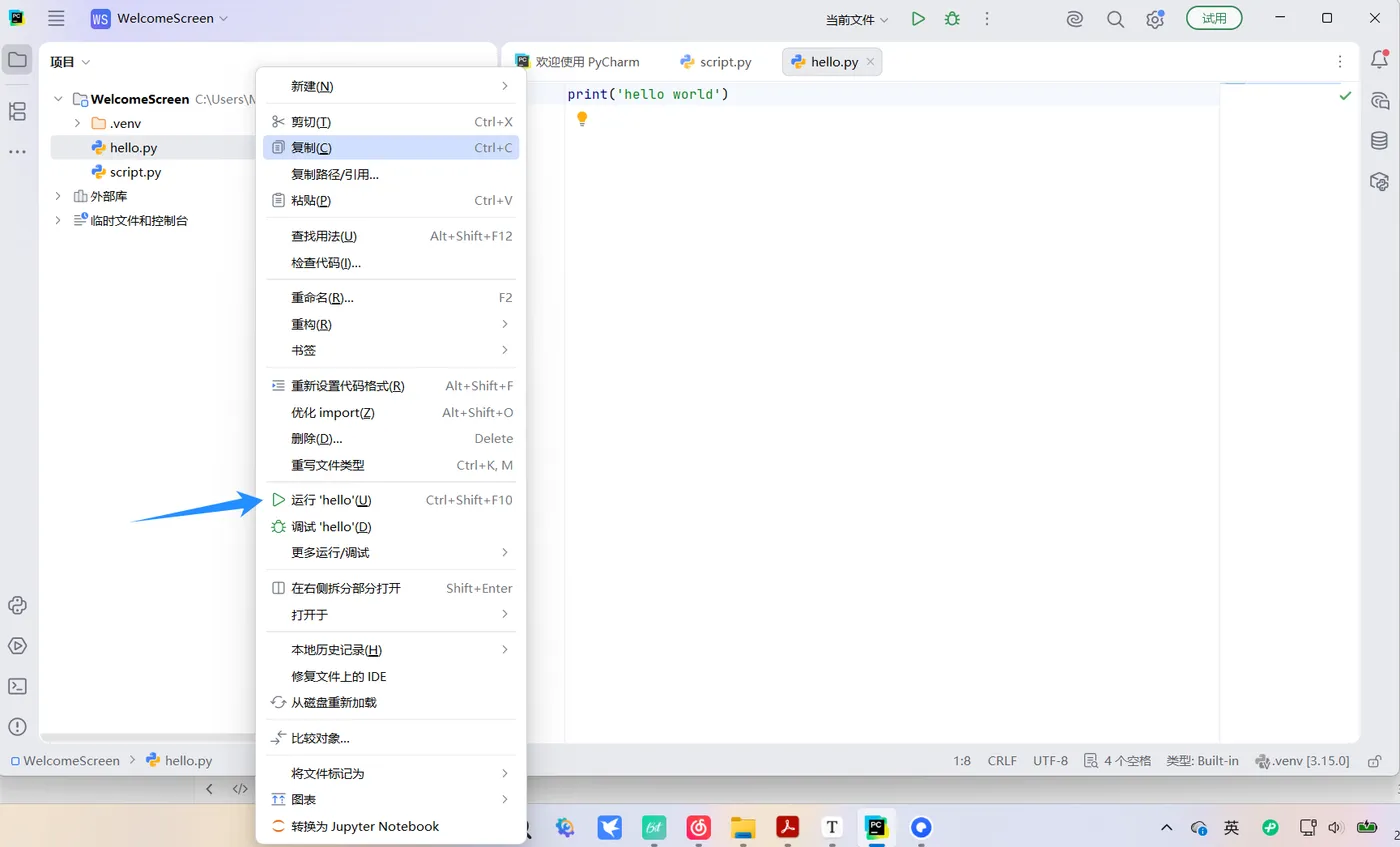Click the .venv [3.15.0] interpreter widget
1400x847 pixels.
click(1302, 761)
